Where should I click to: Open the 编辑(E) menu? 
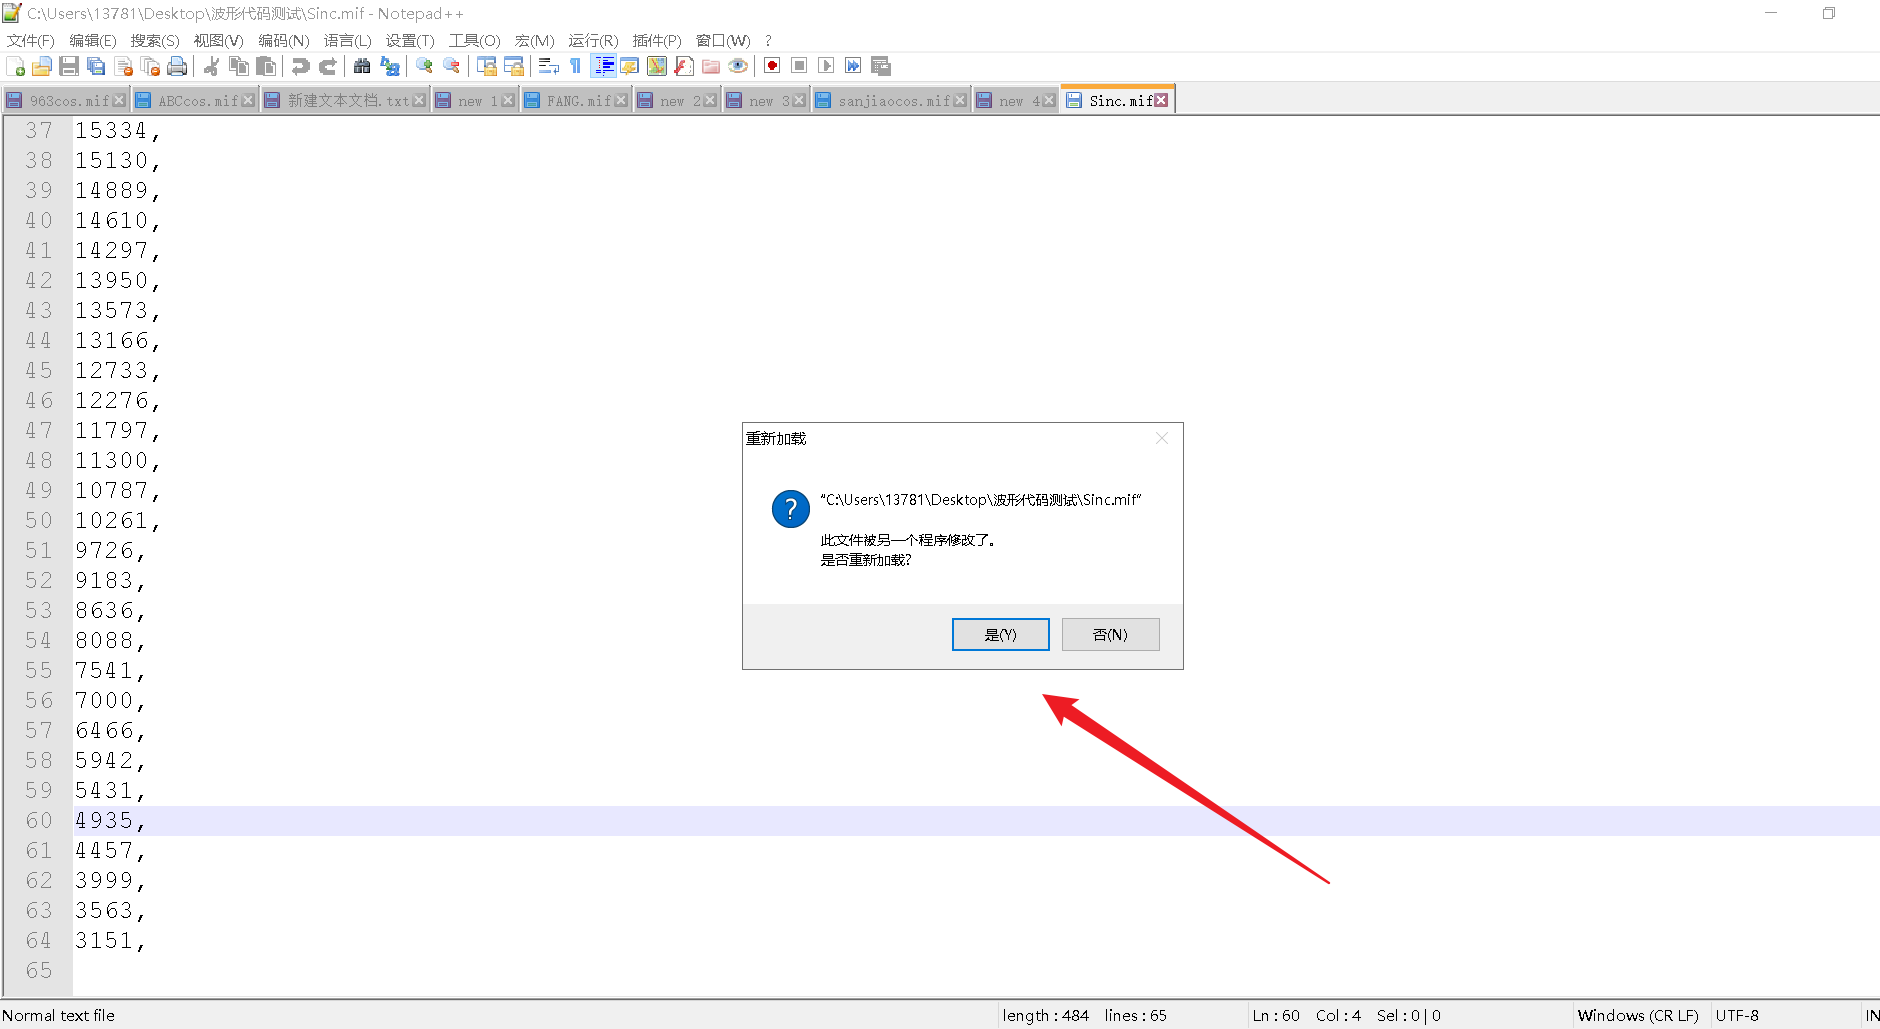tap(92, 40)
